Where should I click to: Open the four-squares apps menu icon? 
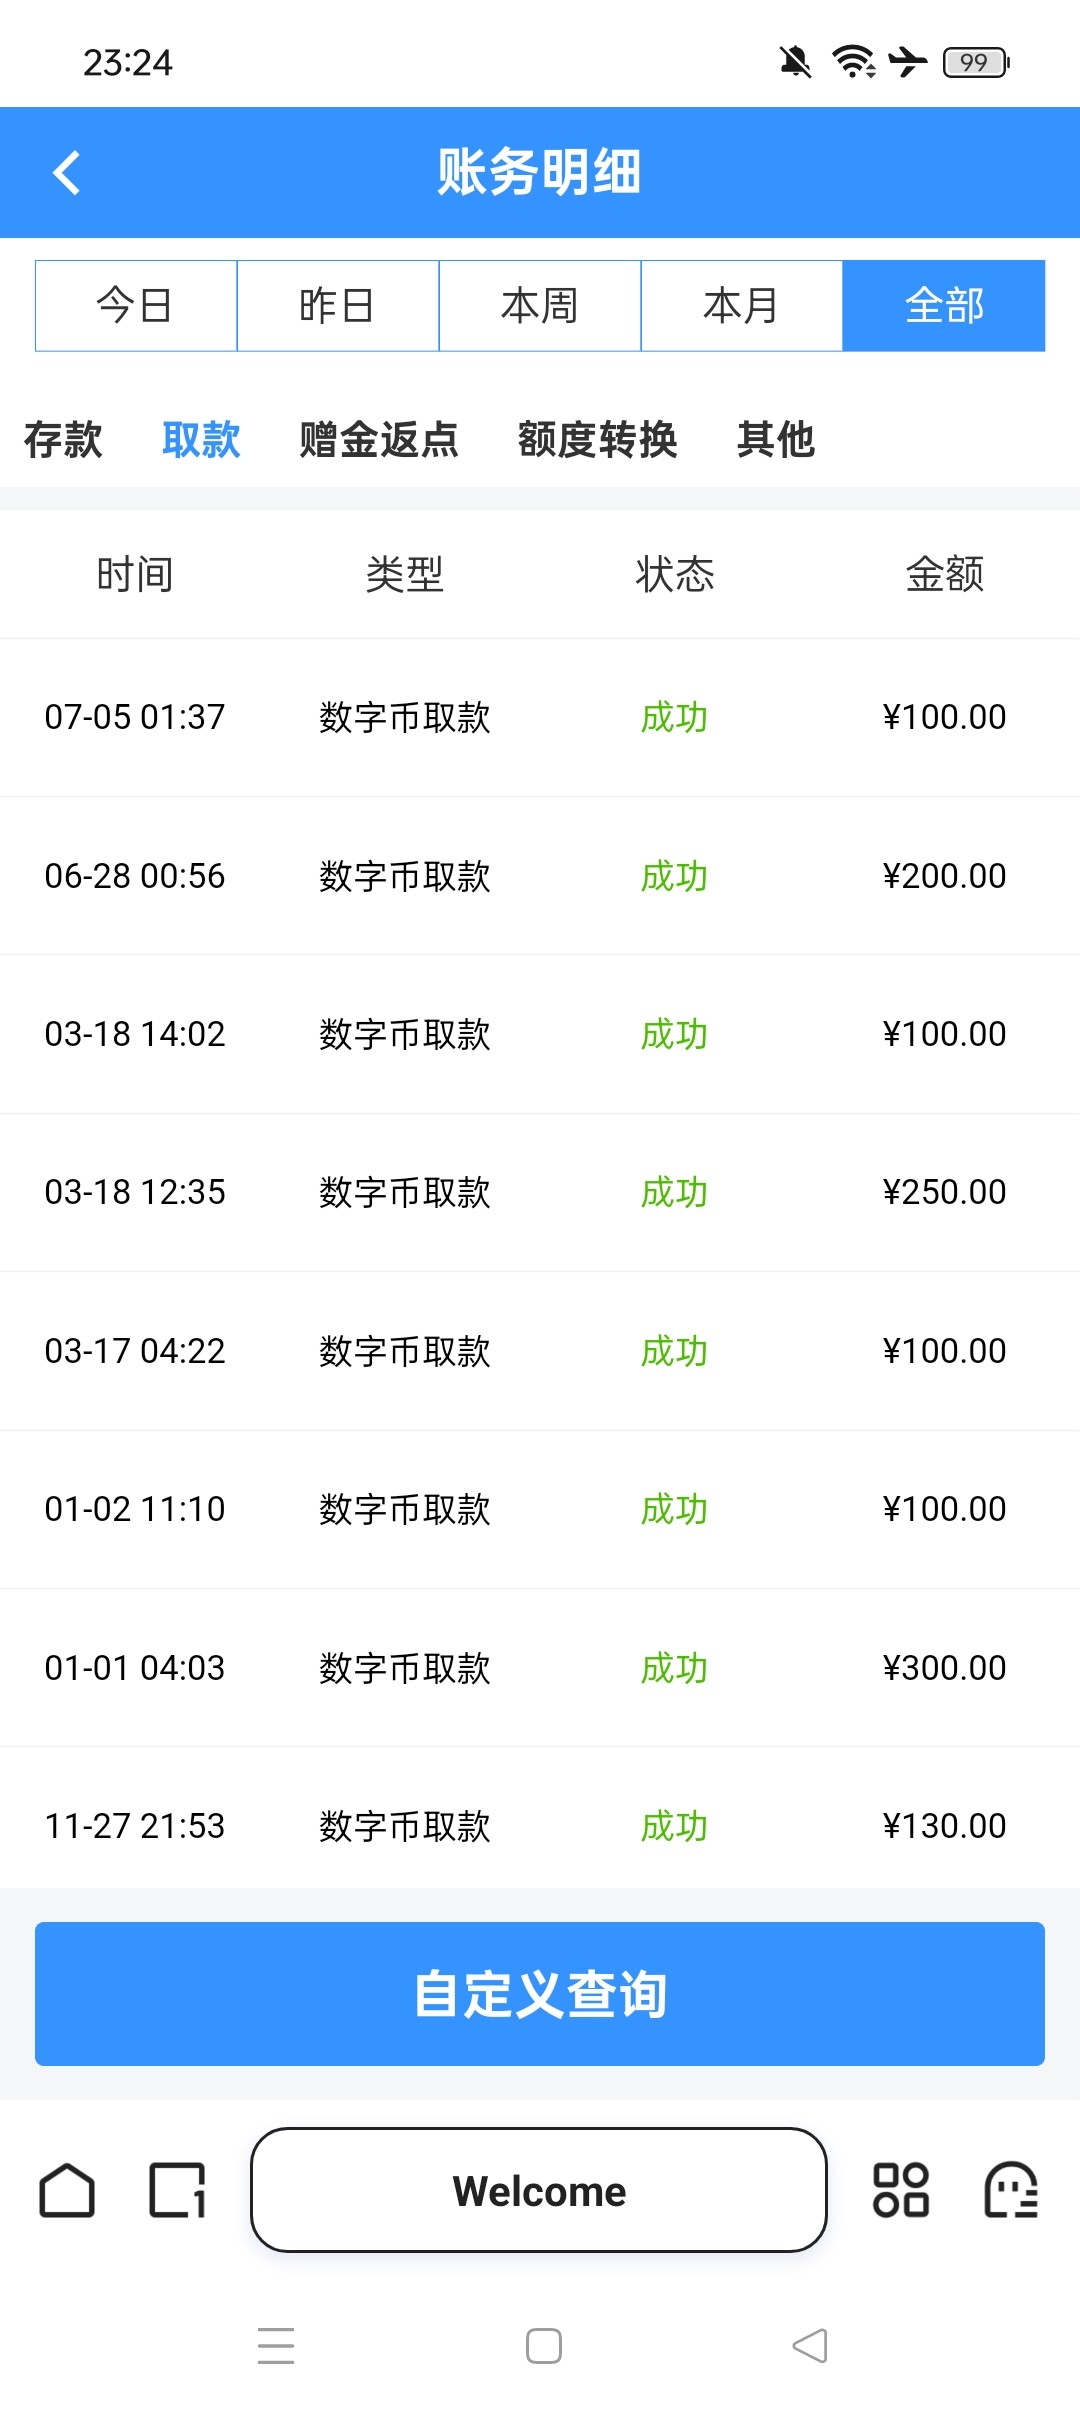pyautogui.click(x=901, y=2190)
